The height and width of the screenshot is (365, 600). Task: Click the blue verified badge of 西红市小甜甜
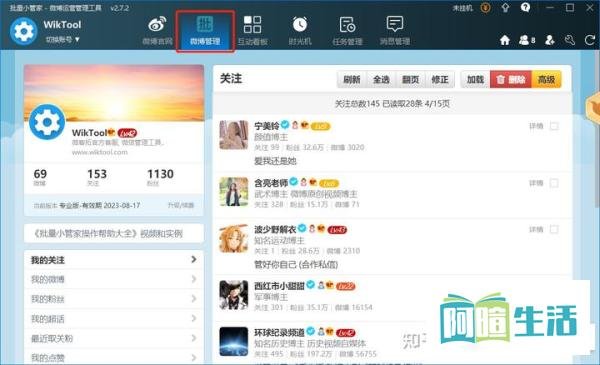[311, 284]
